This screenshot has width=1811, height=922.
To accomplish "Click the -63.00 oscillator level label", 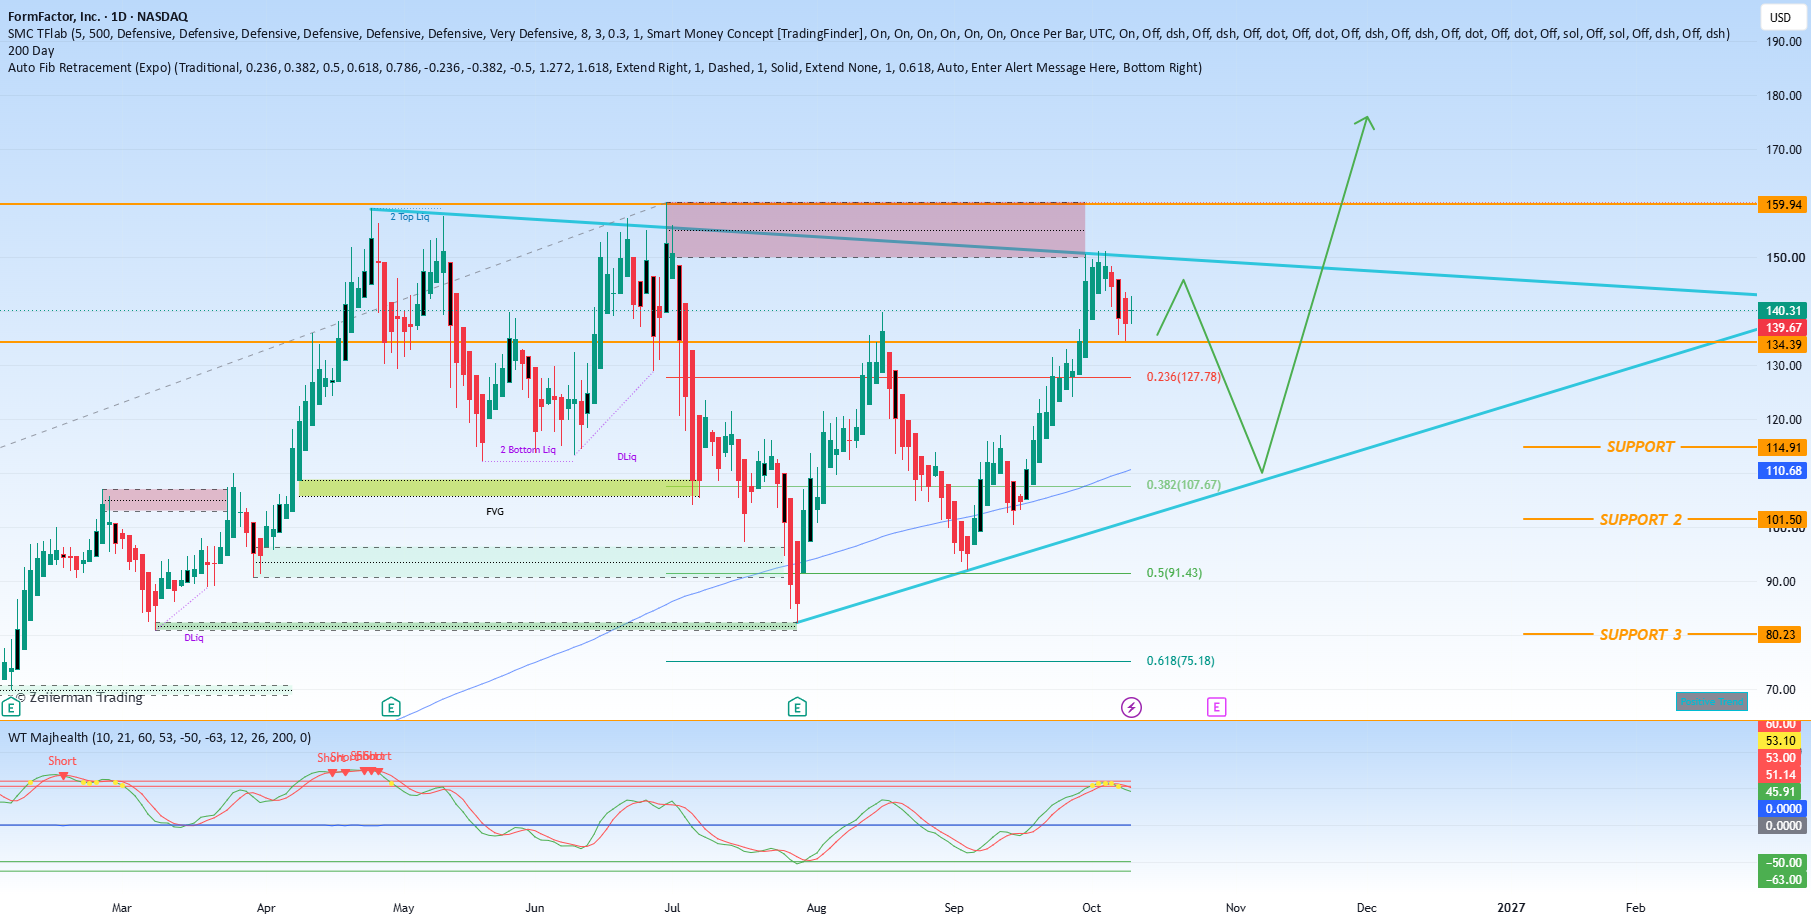I will [x=1782, y=879].
